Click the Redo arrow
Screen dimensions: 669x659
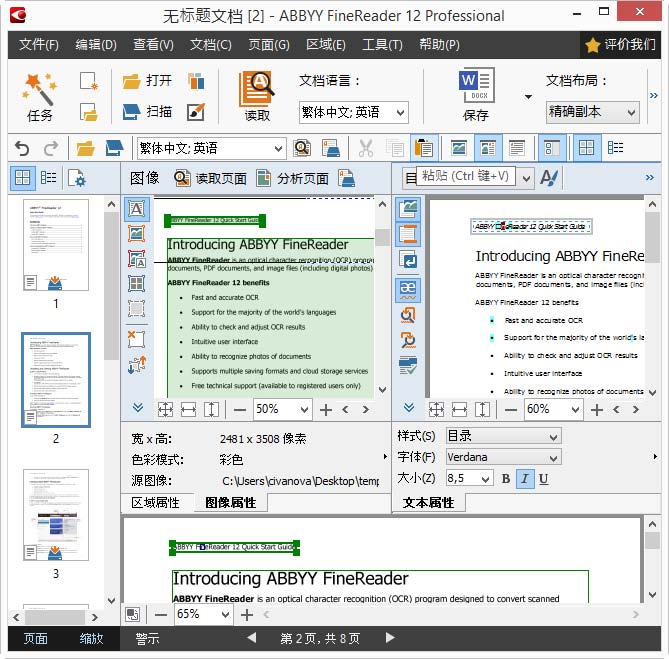point(51,148)
